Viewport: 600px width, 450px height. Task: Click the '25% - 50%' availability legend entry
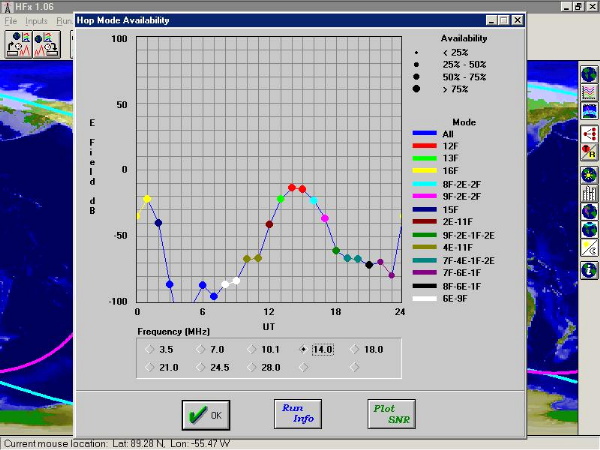(465, 65)
